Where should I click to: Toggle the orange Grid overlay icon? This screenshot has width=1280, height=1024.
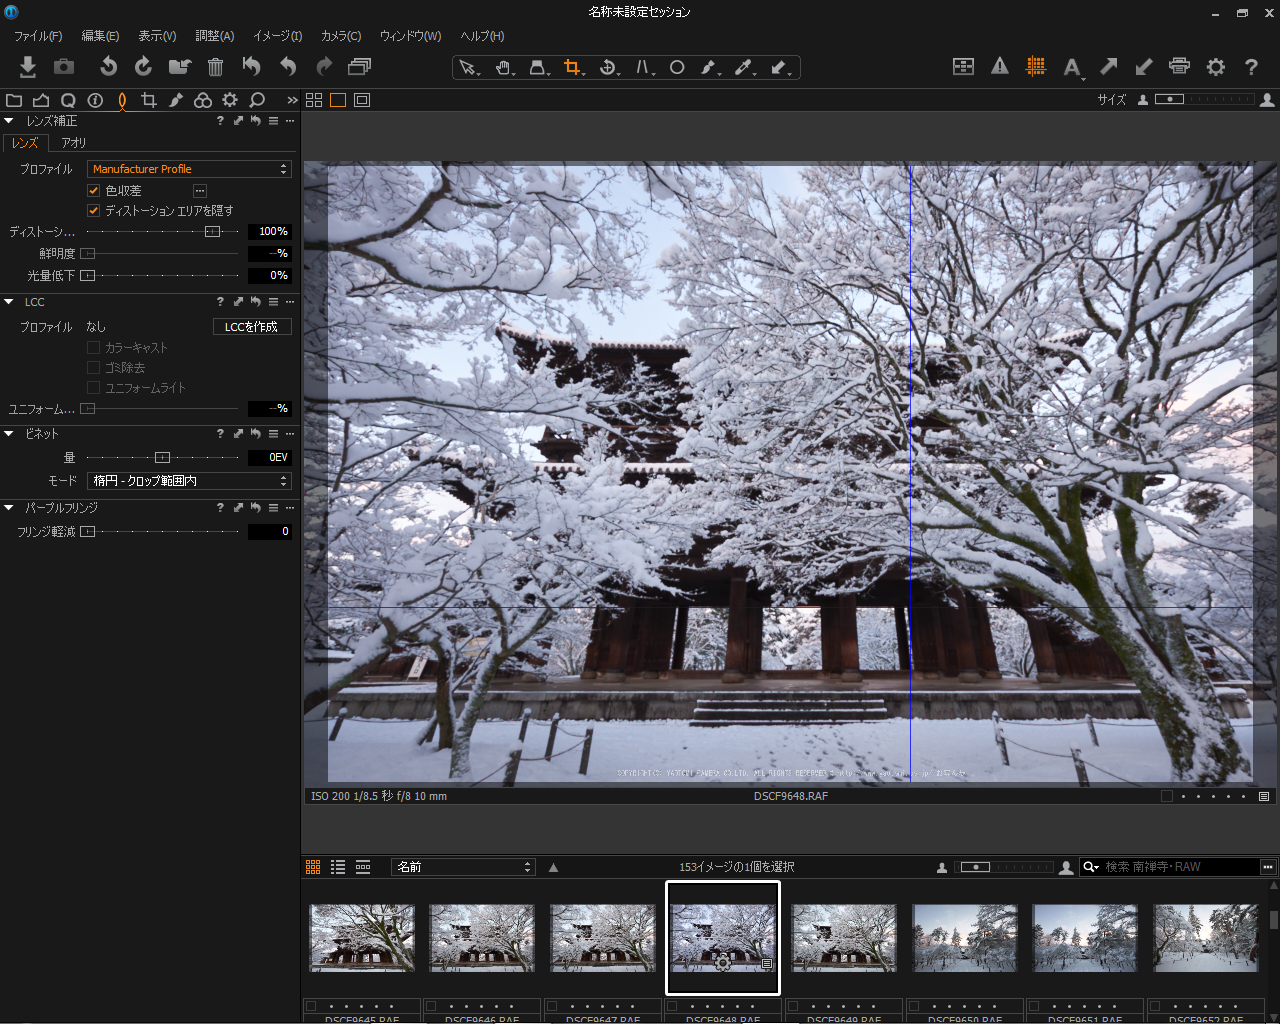click(1036, 67)
